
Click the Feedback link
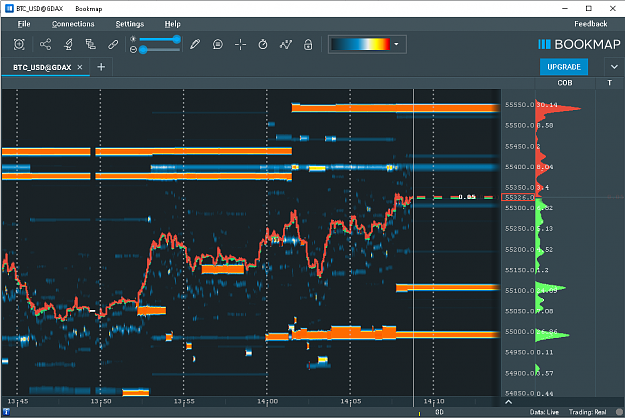pyautogui.click(x=591, y=24)
